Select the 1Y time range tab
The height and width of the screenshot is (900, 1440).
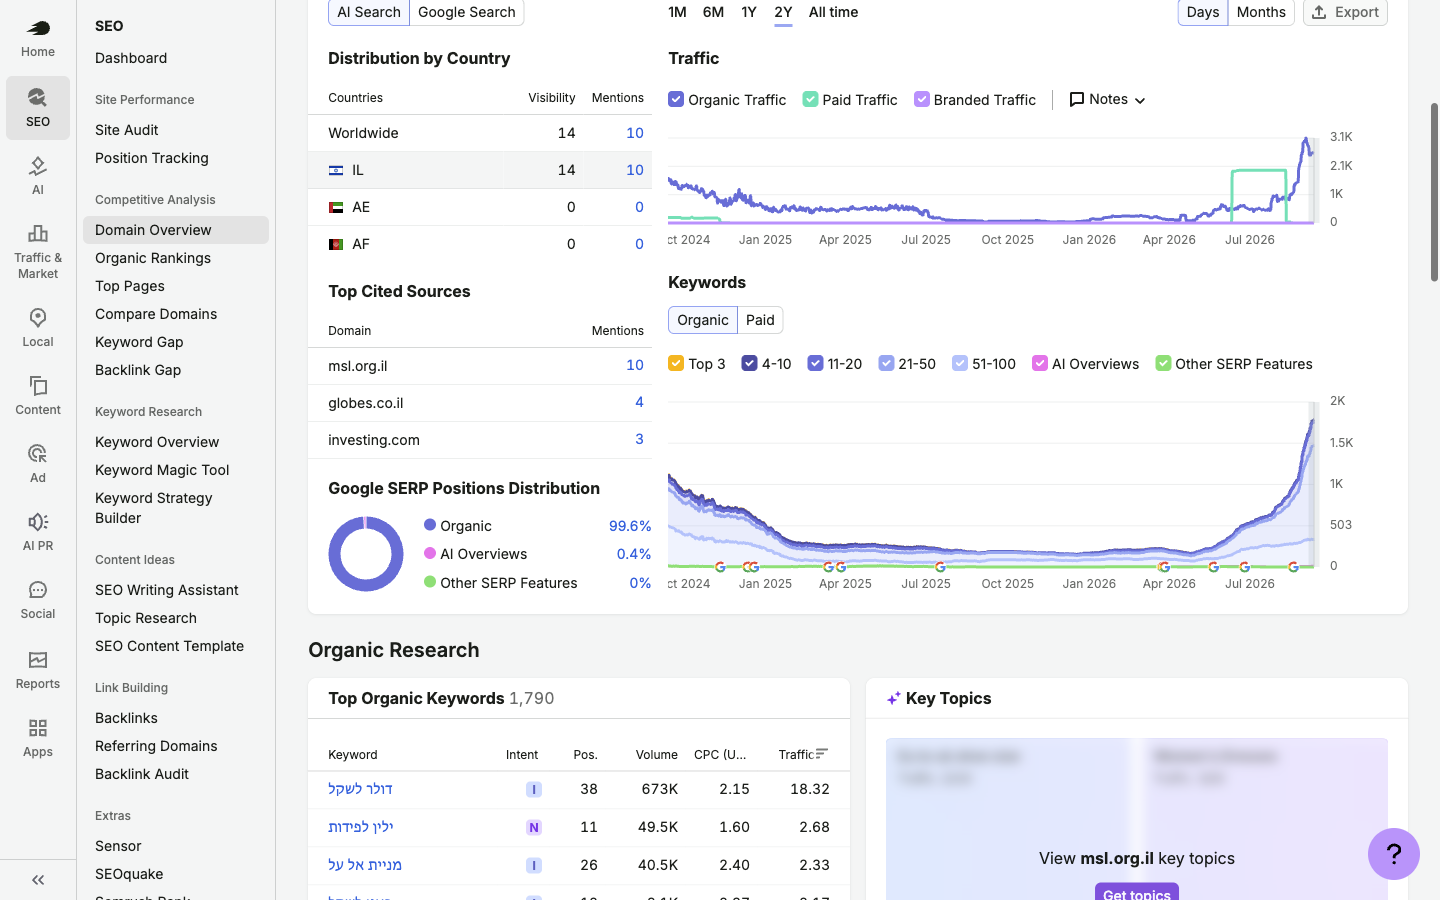coord(749,12)
